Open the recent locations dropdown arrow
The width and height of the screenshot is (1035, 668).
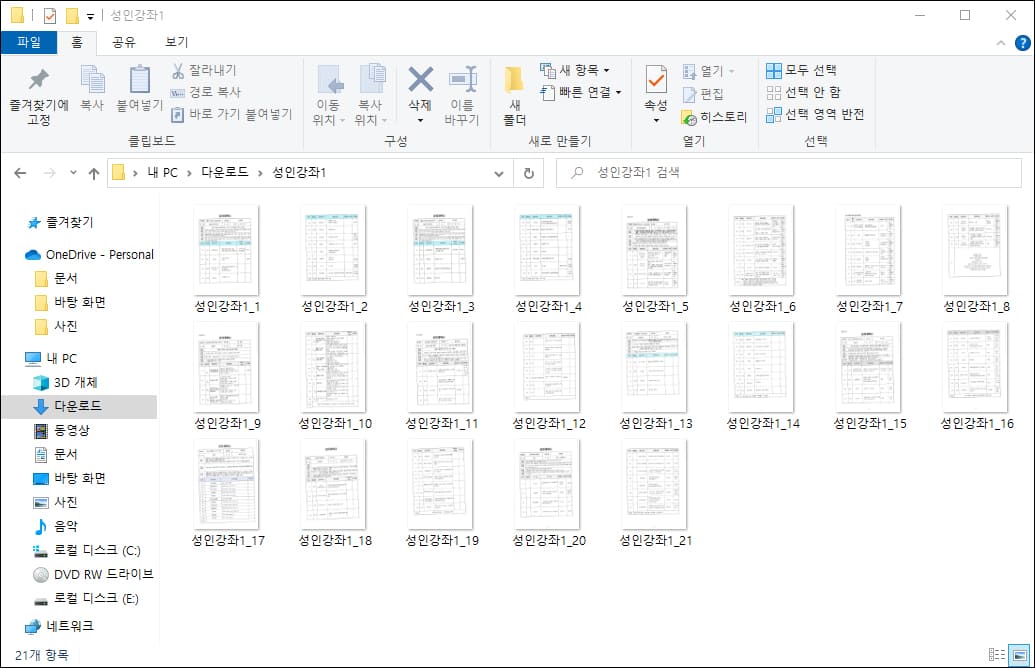click(x=73, y=172)
